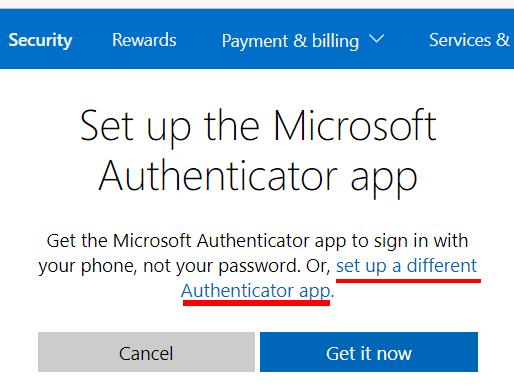This screenshot has width=514, height=390.
Task: Expand the chevron beside Payment & billing
Action: click(377, 39)
